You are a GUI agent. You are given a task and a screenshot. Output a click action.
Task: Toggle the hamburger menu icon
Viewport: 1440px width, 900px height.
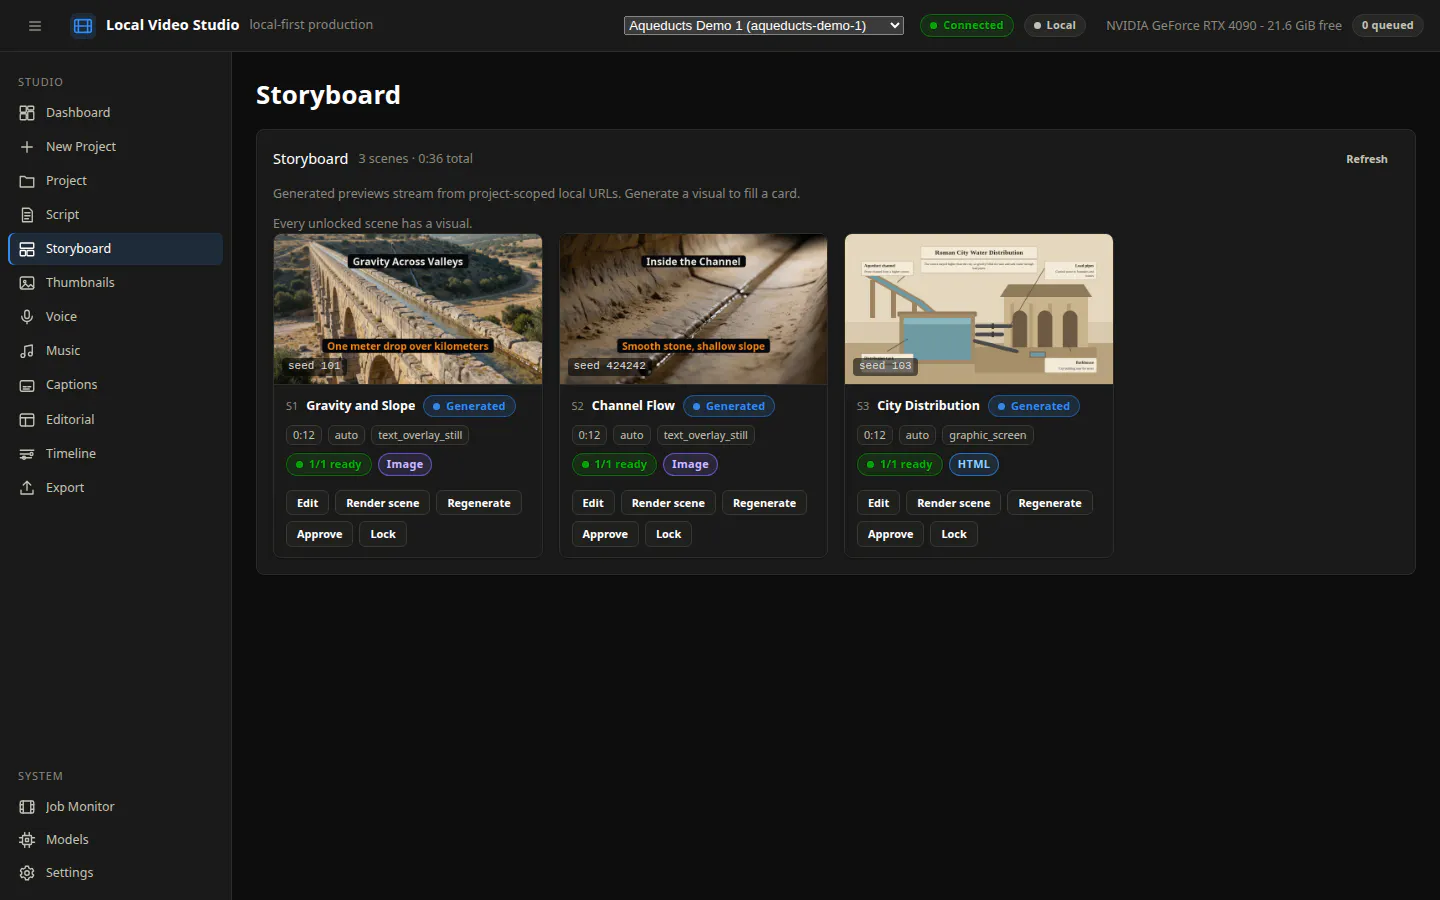[35, 26]
